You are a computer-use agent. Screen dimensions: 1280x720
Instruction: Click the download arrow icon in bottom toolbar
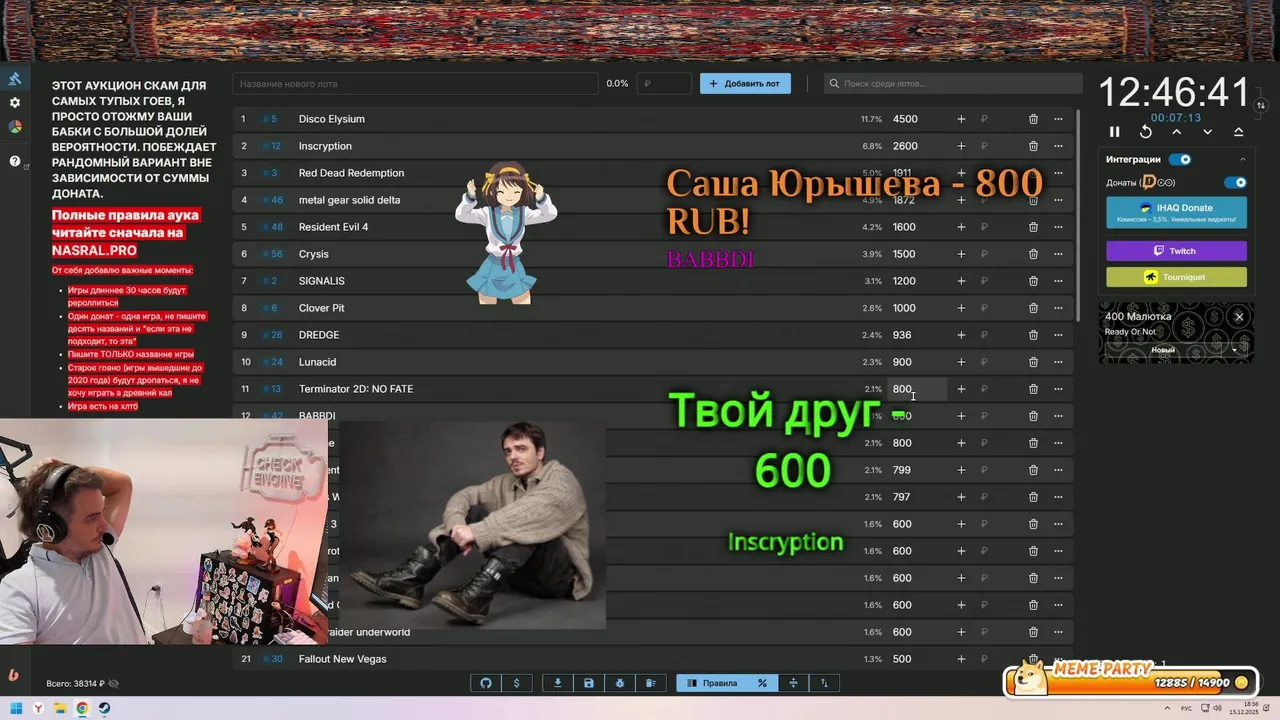coord(558,683)
